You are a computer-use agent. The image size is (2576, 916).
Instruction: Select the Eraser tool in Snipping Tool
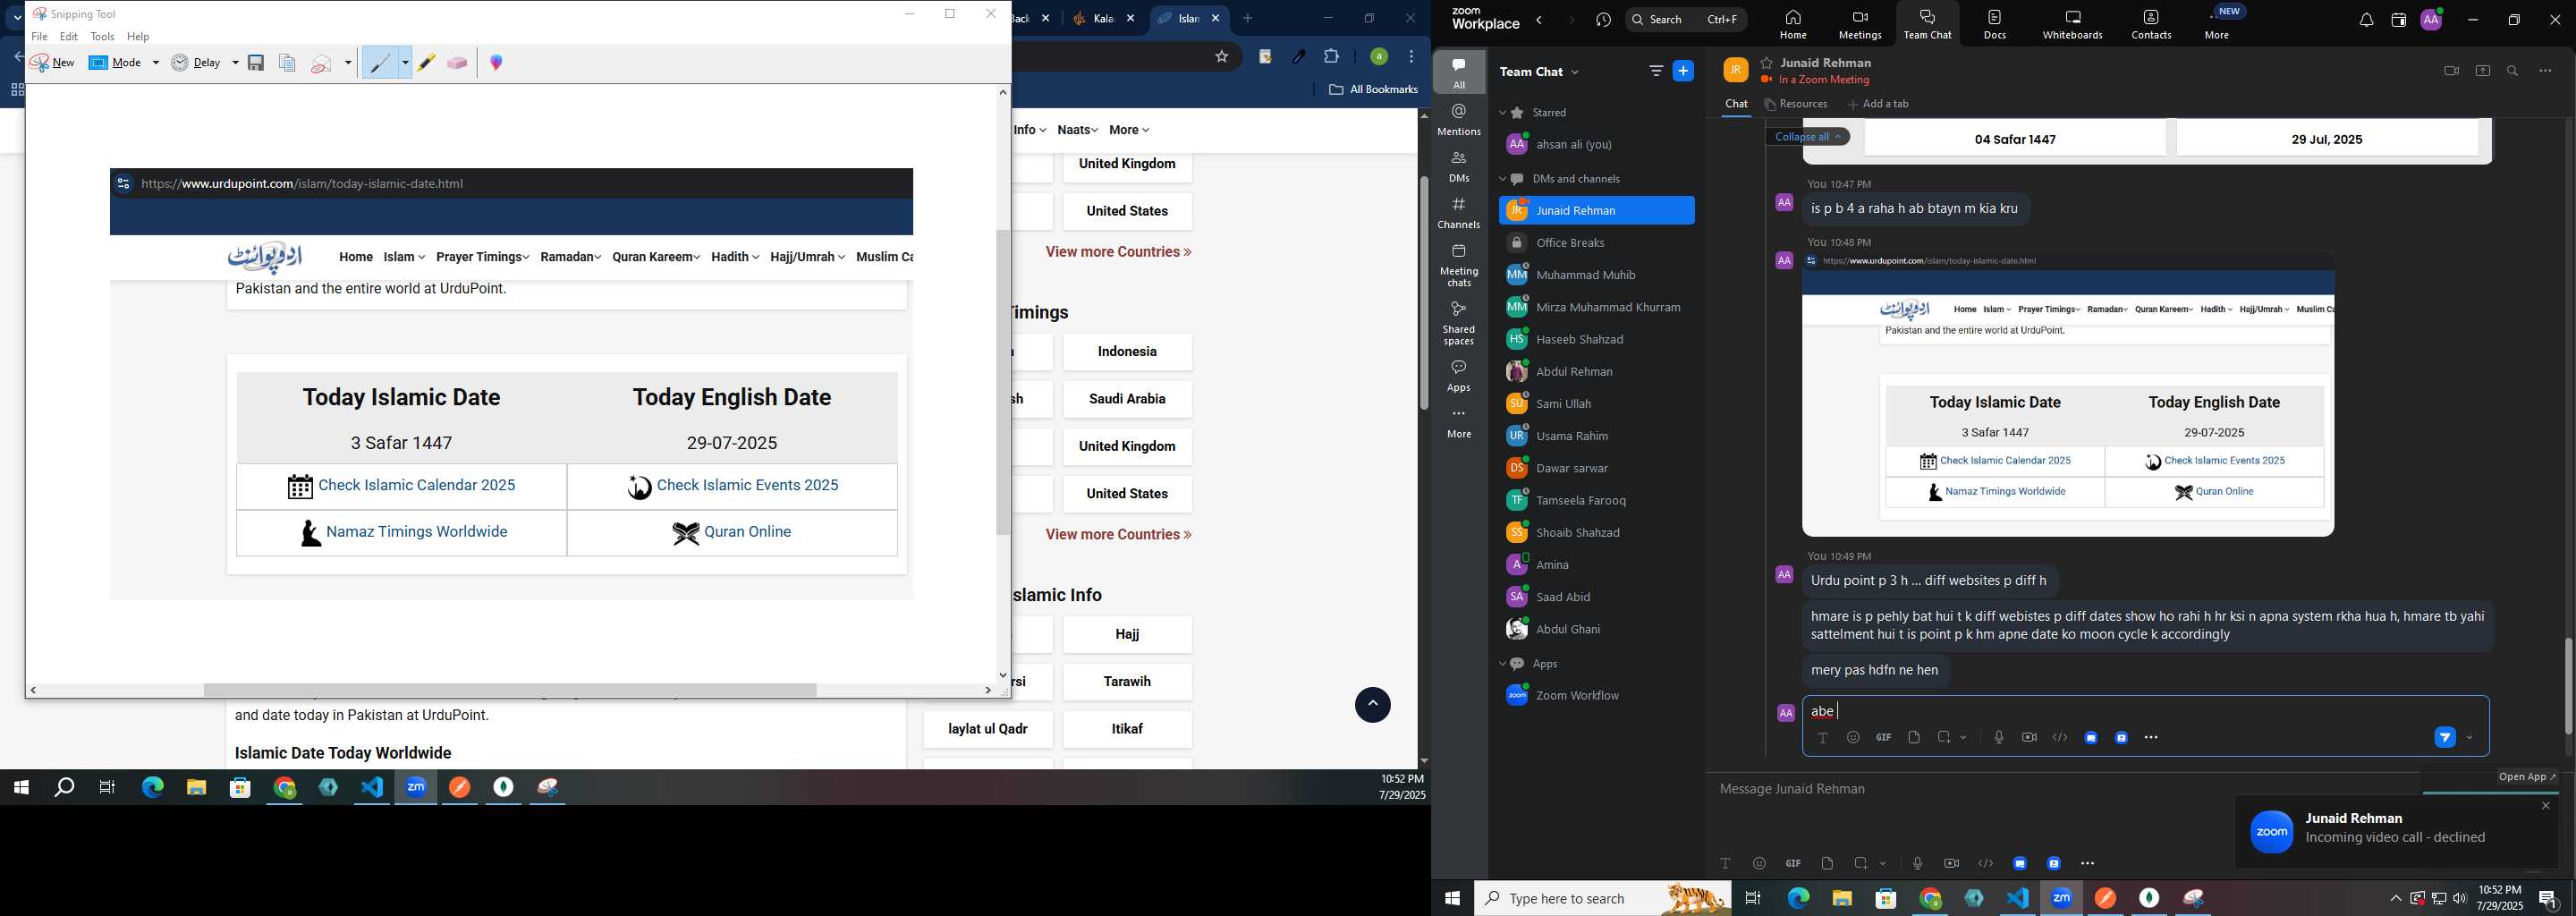tap(457, 63)
